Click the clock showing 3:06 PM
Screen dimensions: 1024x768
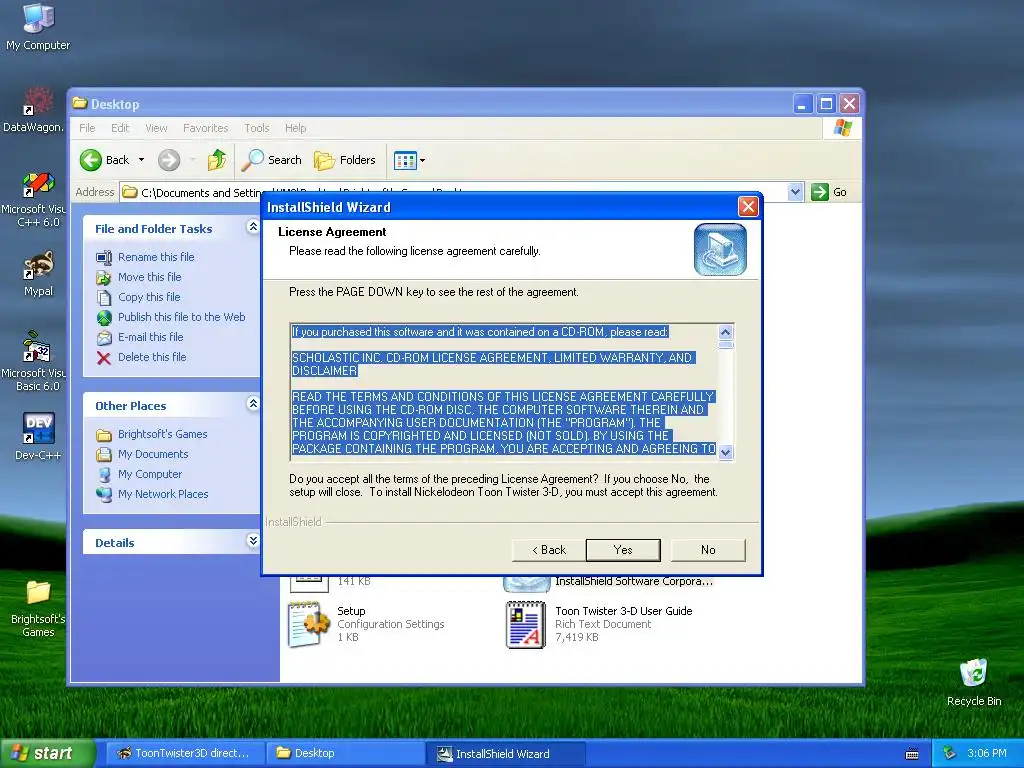coord(987,753)
